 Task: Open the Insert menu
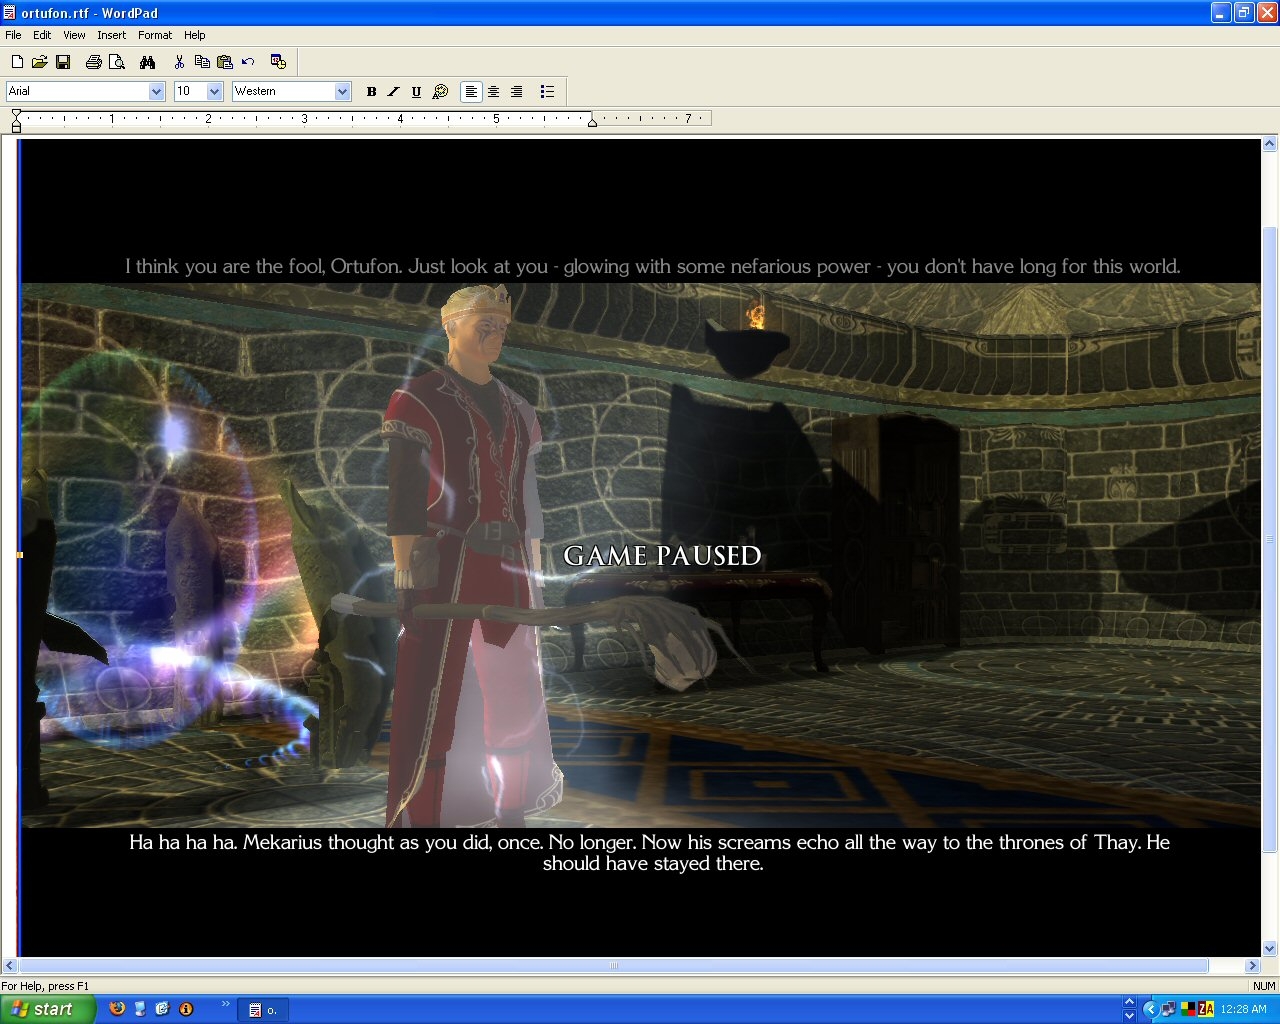click(111, 35)
